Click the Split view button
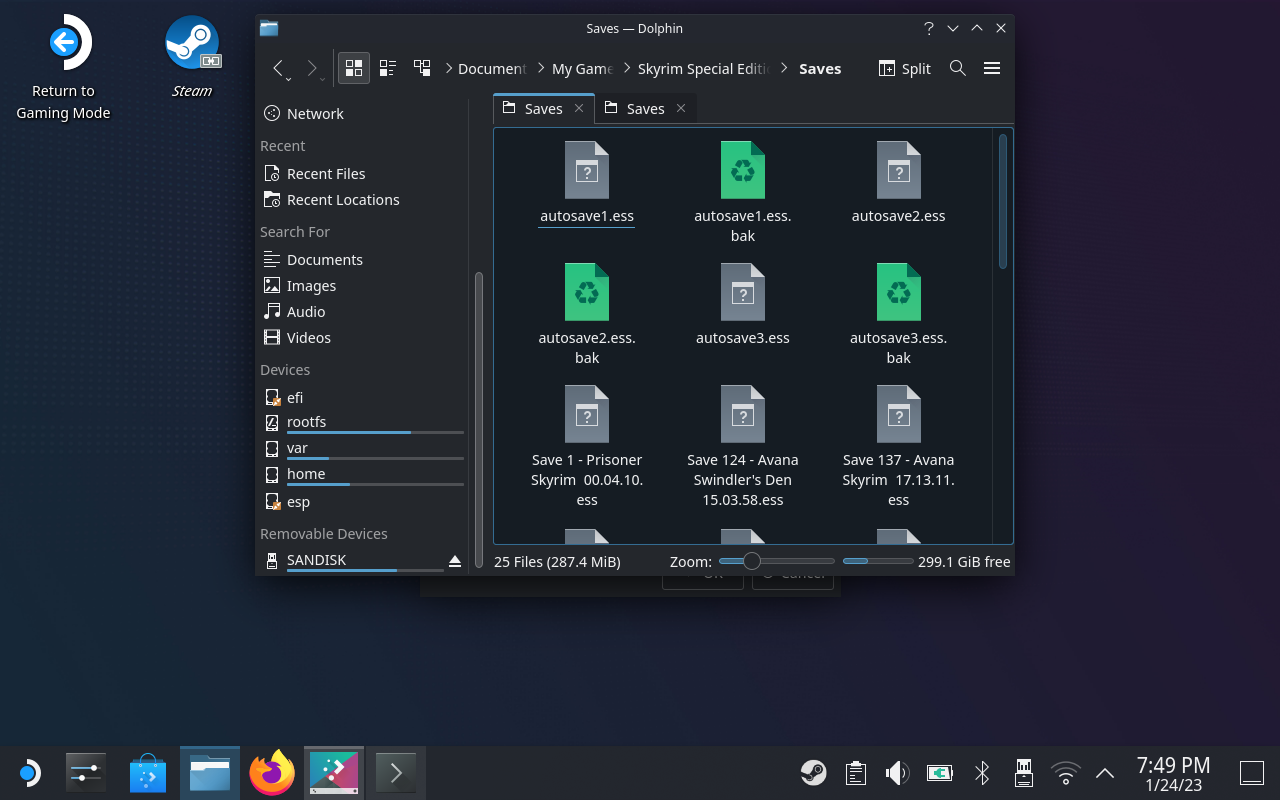 point(904,68)
